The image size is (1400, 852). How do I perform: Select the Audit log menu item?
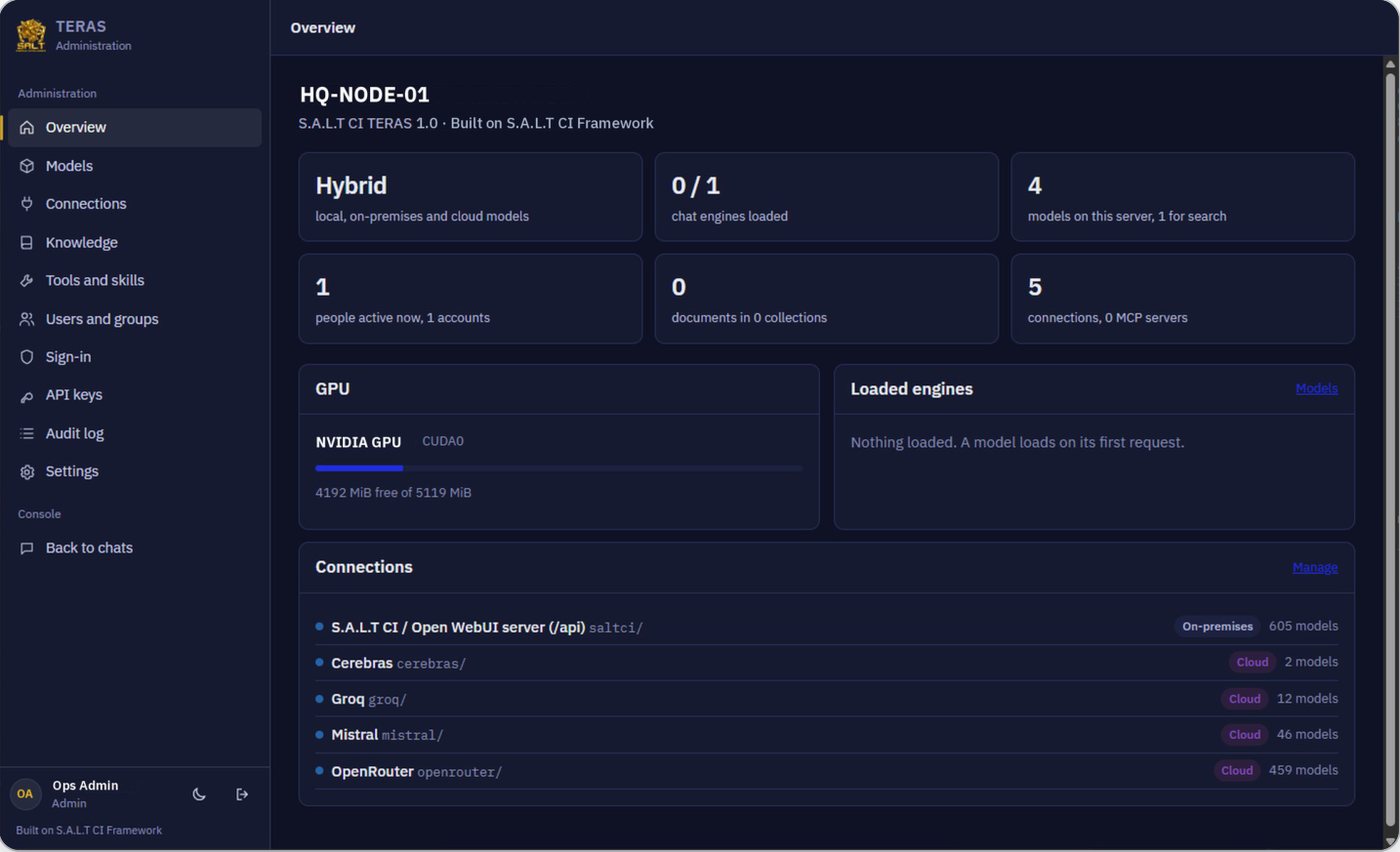135,434
